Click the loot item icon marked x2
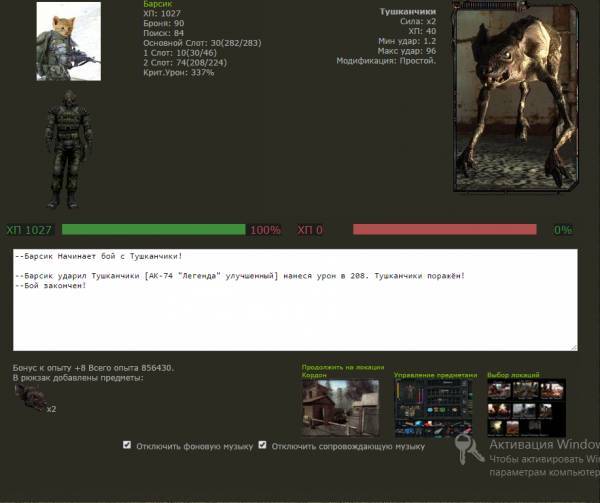Viewport: 600px width, 503px height. click(x=31, y=398)
